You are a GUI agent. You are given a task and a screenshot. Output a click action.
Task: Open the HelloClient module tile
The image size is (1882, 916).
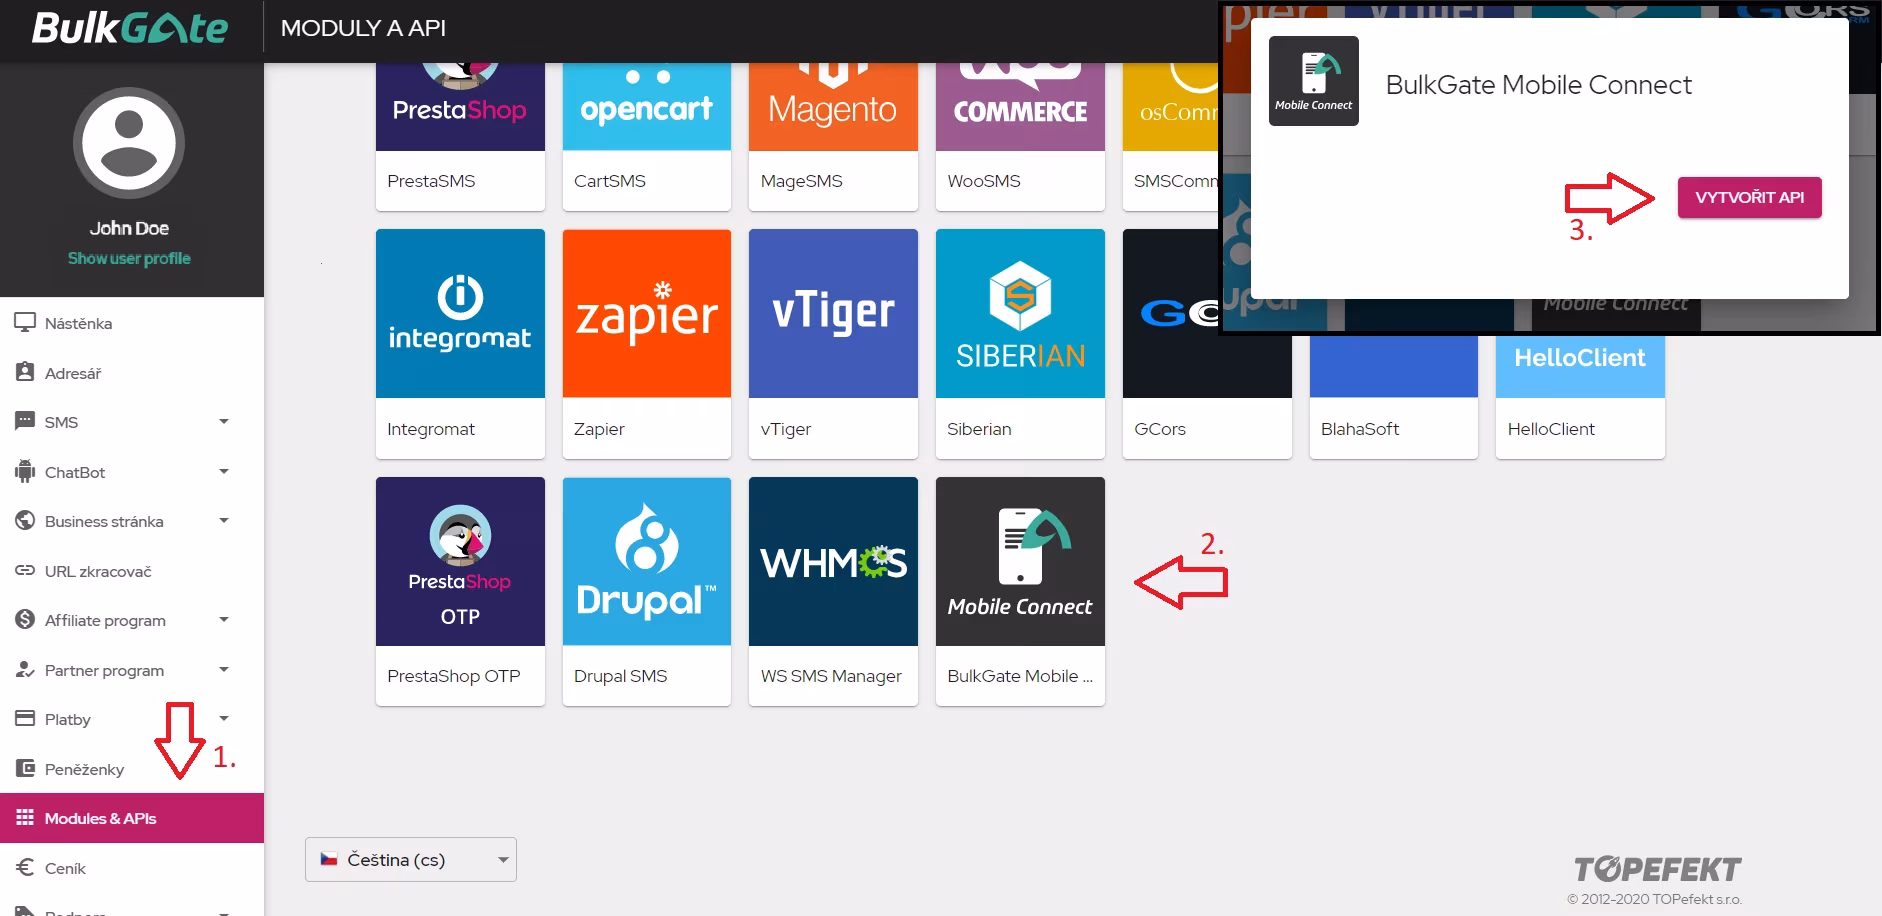(1580, 397)
